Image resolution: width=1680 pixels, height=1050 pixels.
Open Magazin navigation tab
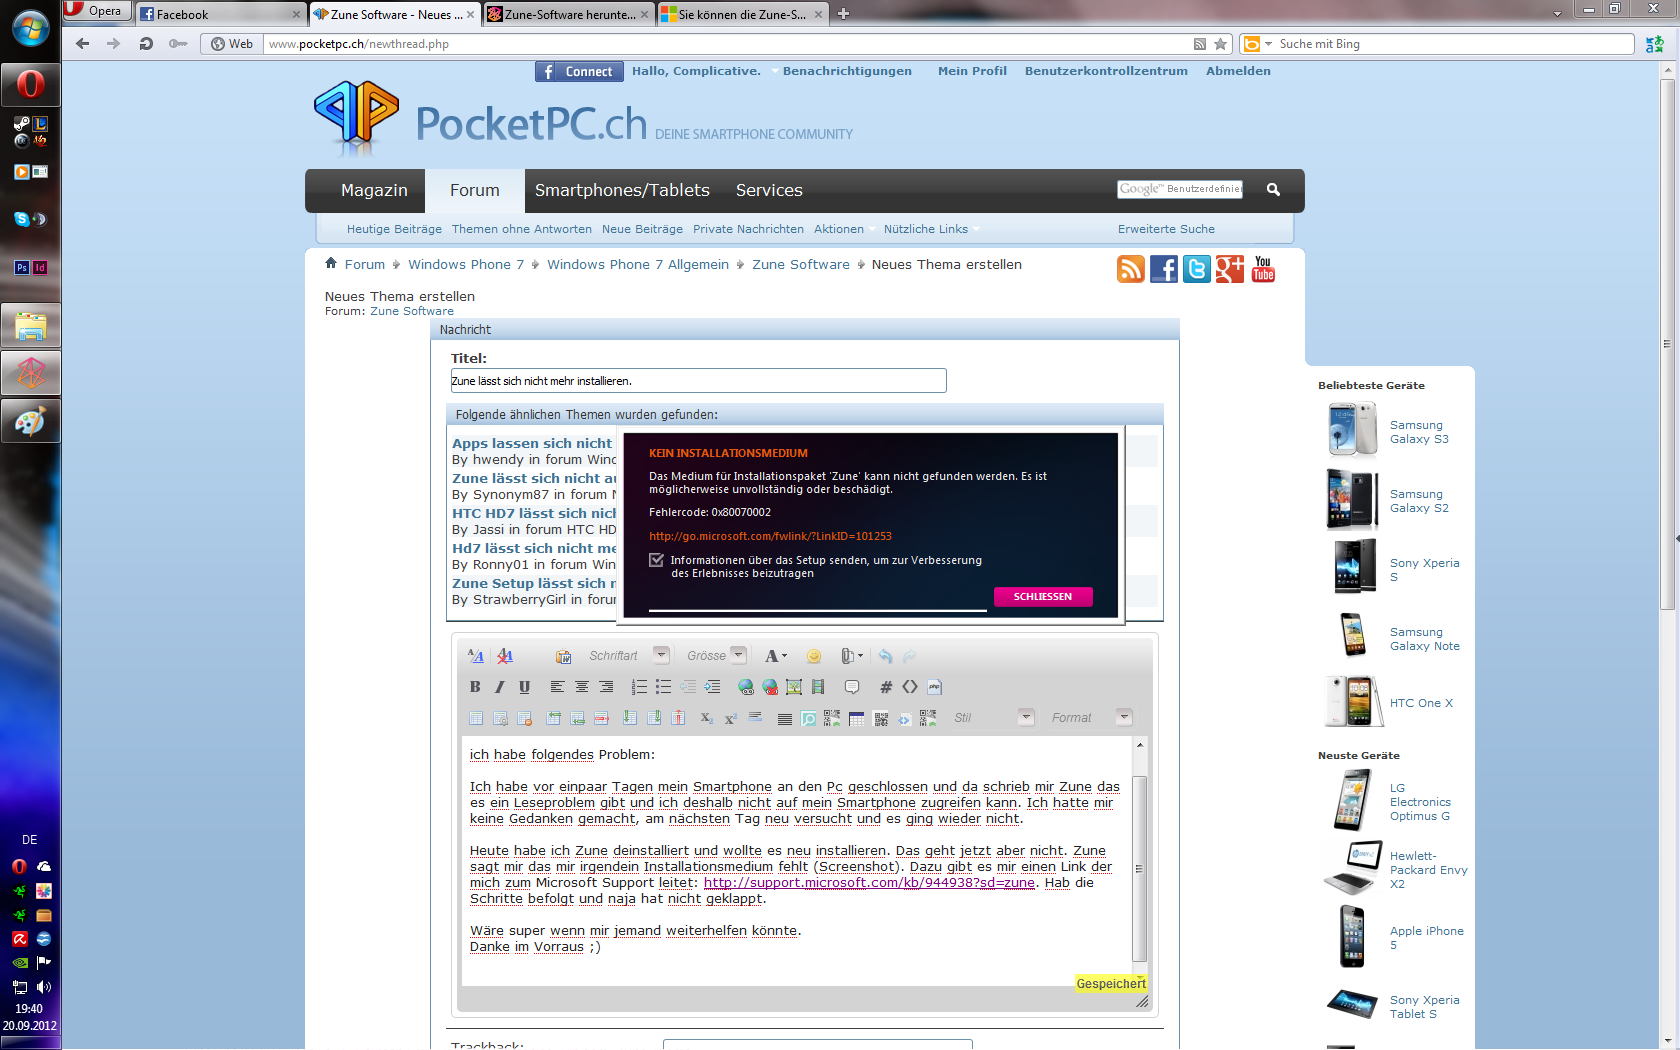click(x=374, y=190)
